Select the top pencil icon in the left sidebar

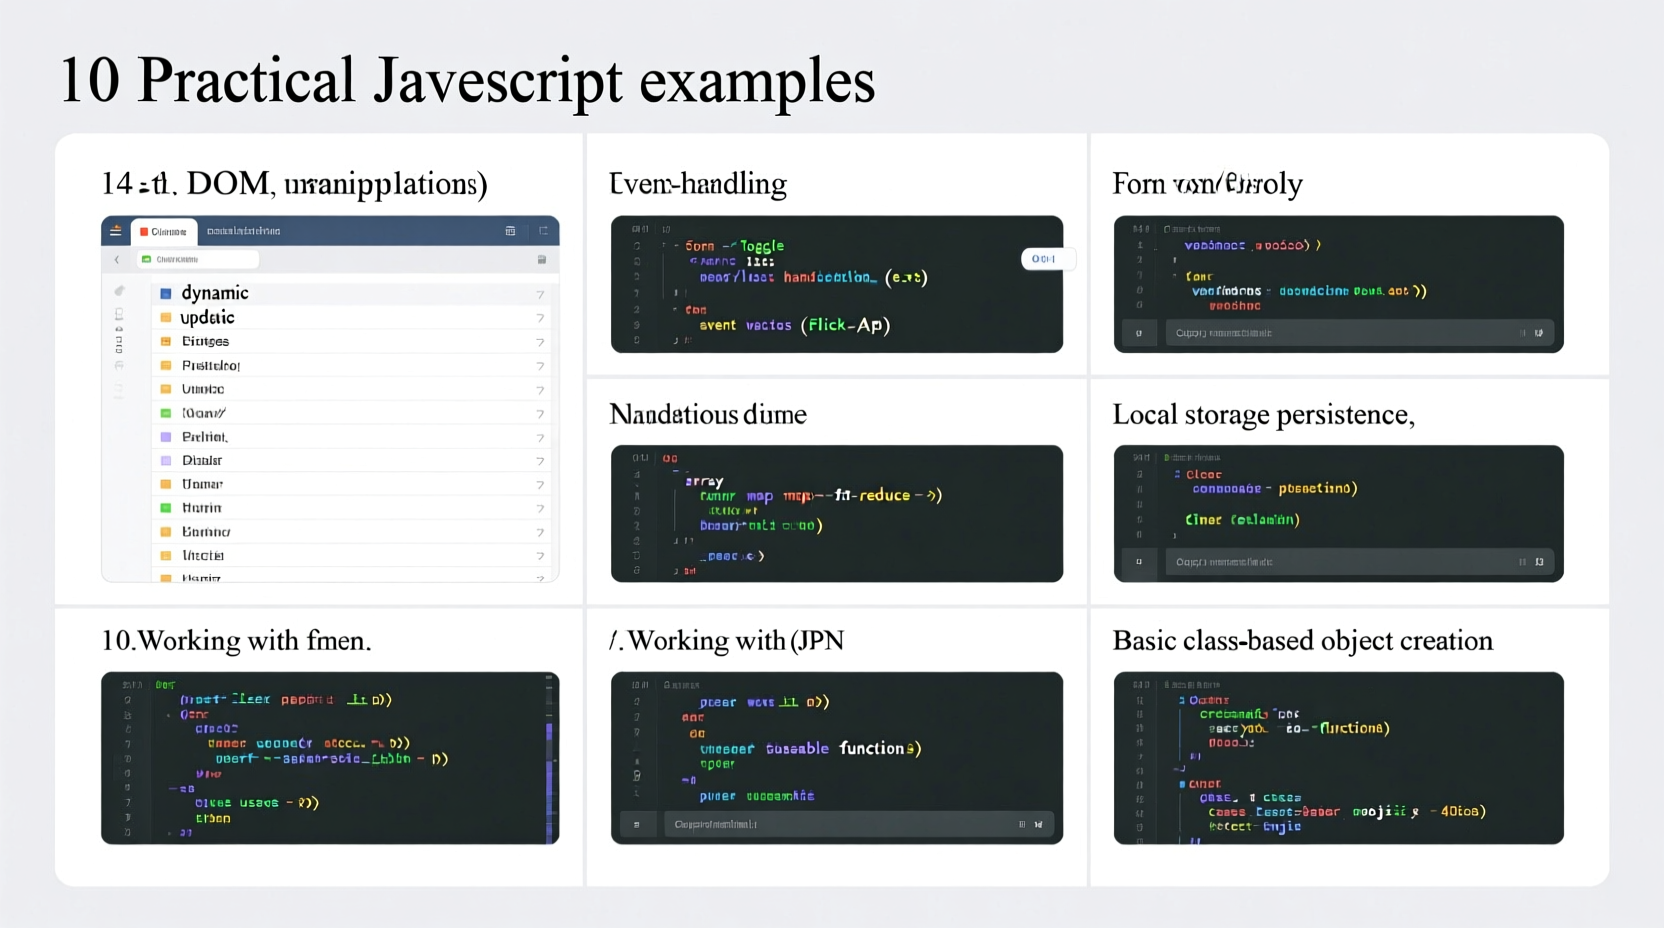pyautogui.click(x=118, y=293)
